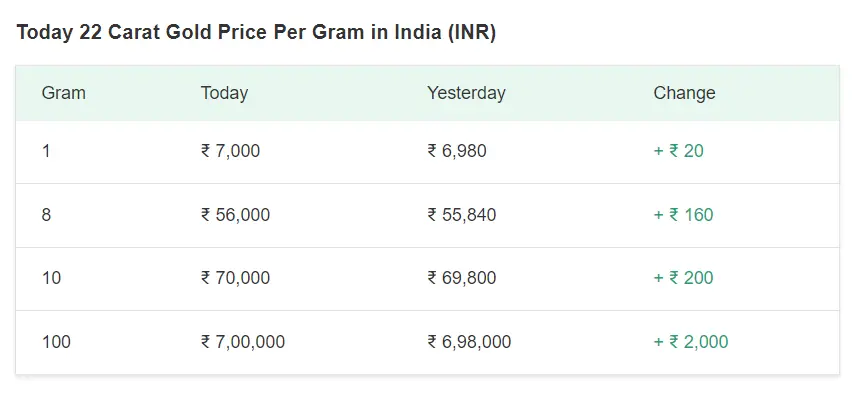Click today's price ₹ 7,00,000

point(243,342)
